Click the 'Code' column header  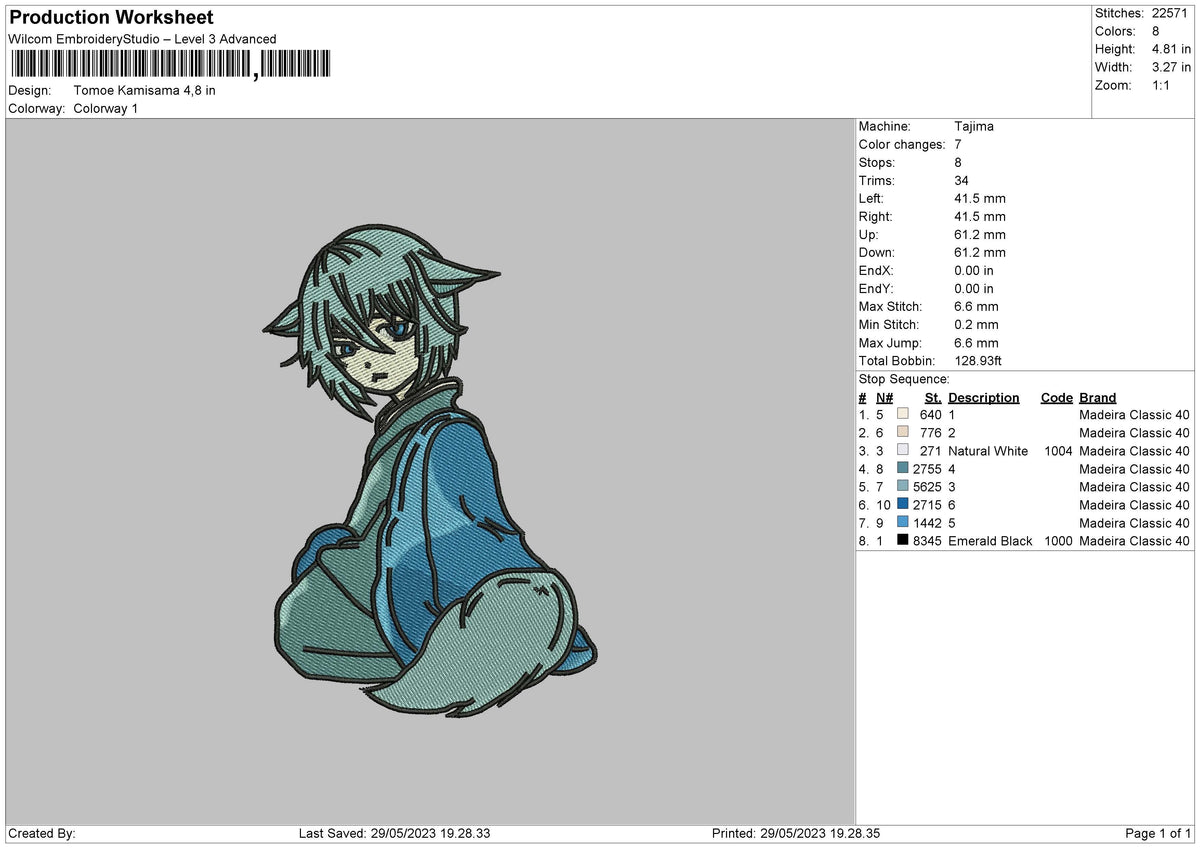click(x=1056, y=397)
